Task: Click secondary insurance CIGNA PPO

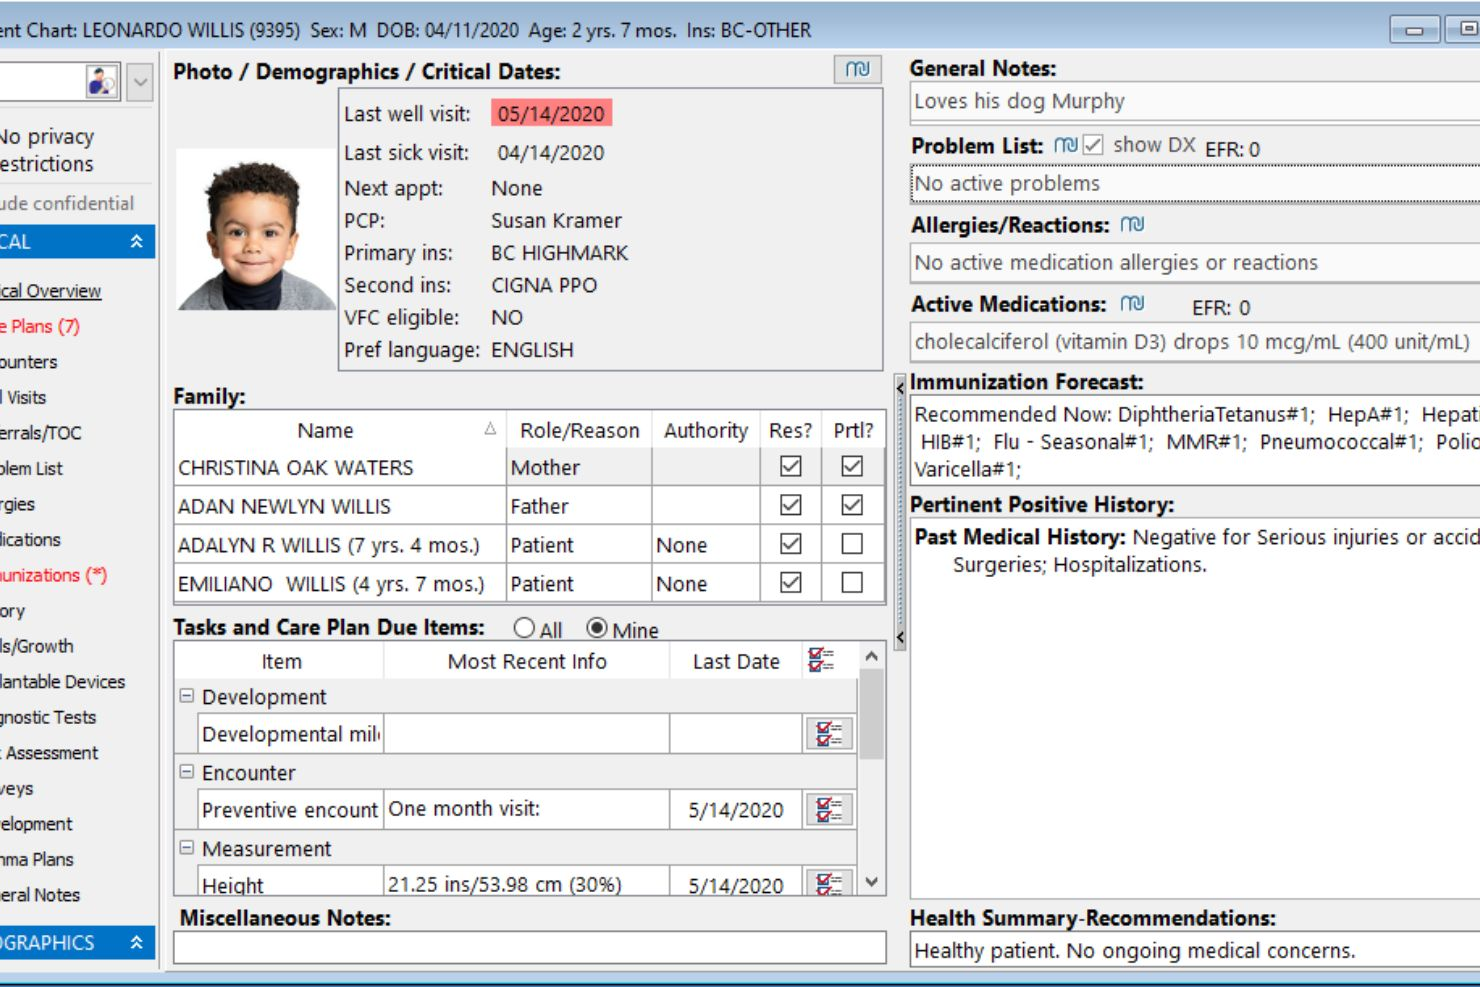Action: point(544,285)
